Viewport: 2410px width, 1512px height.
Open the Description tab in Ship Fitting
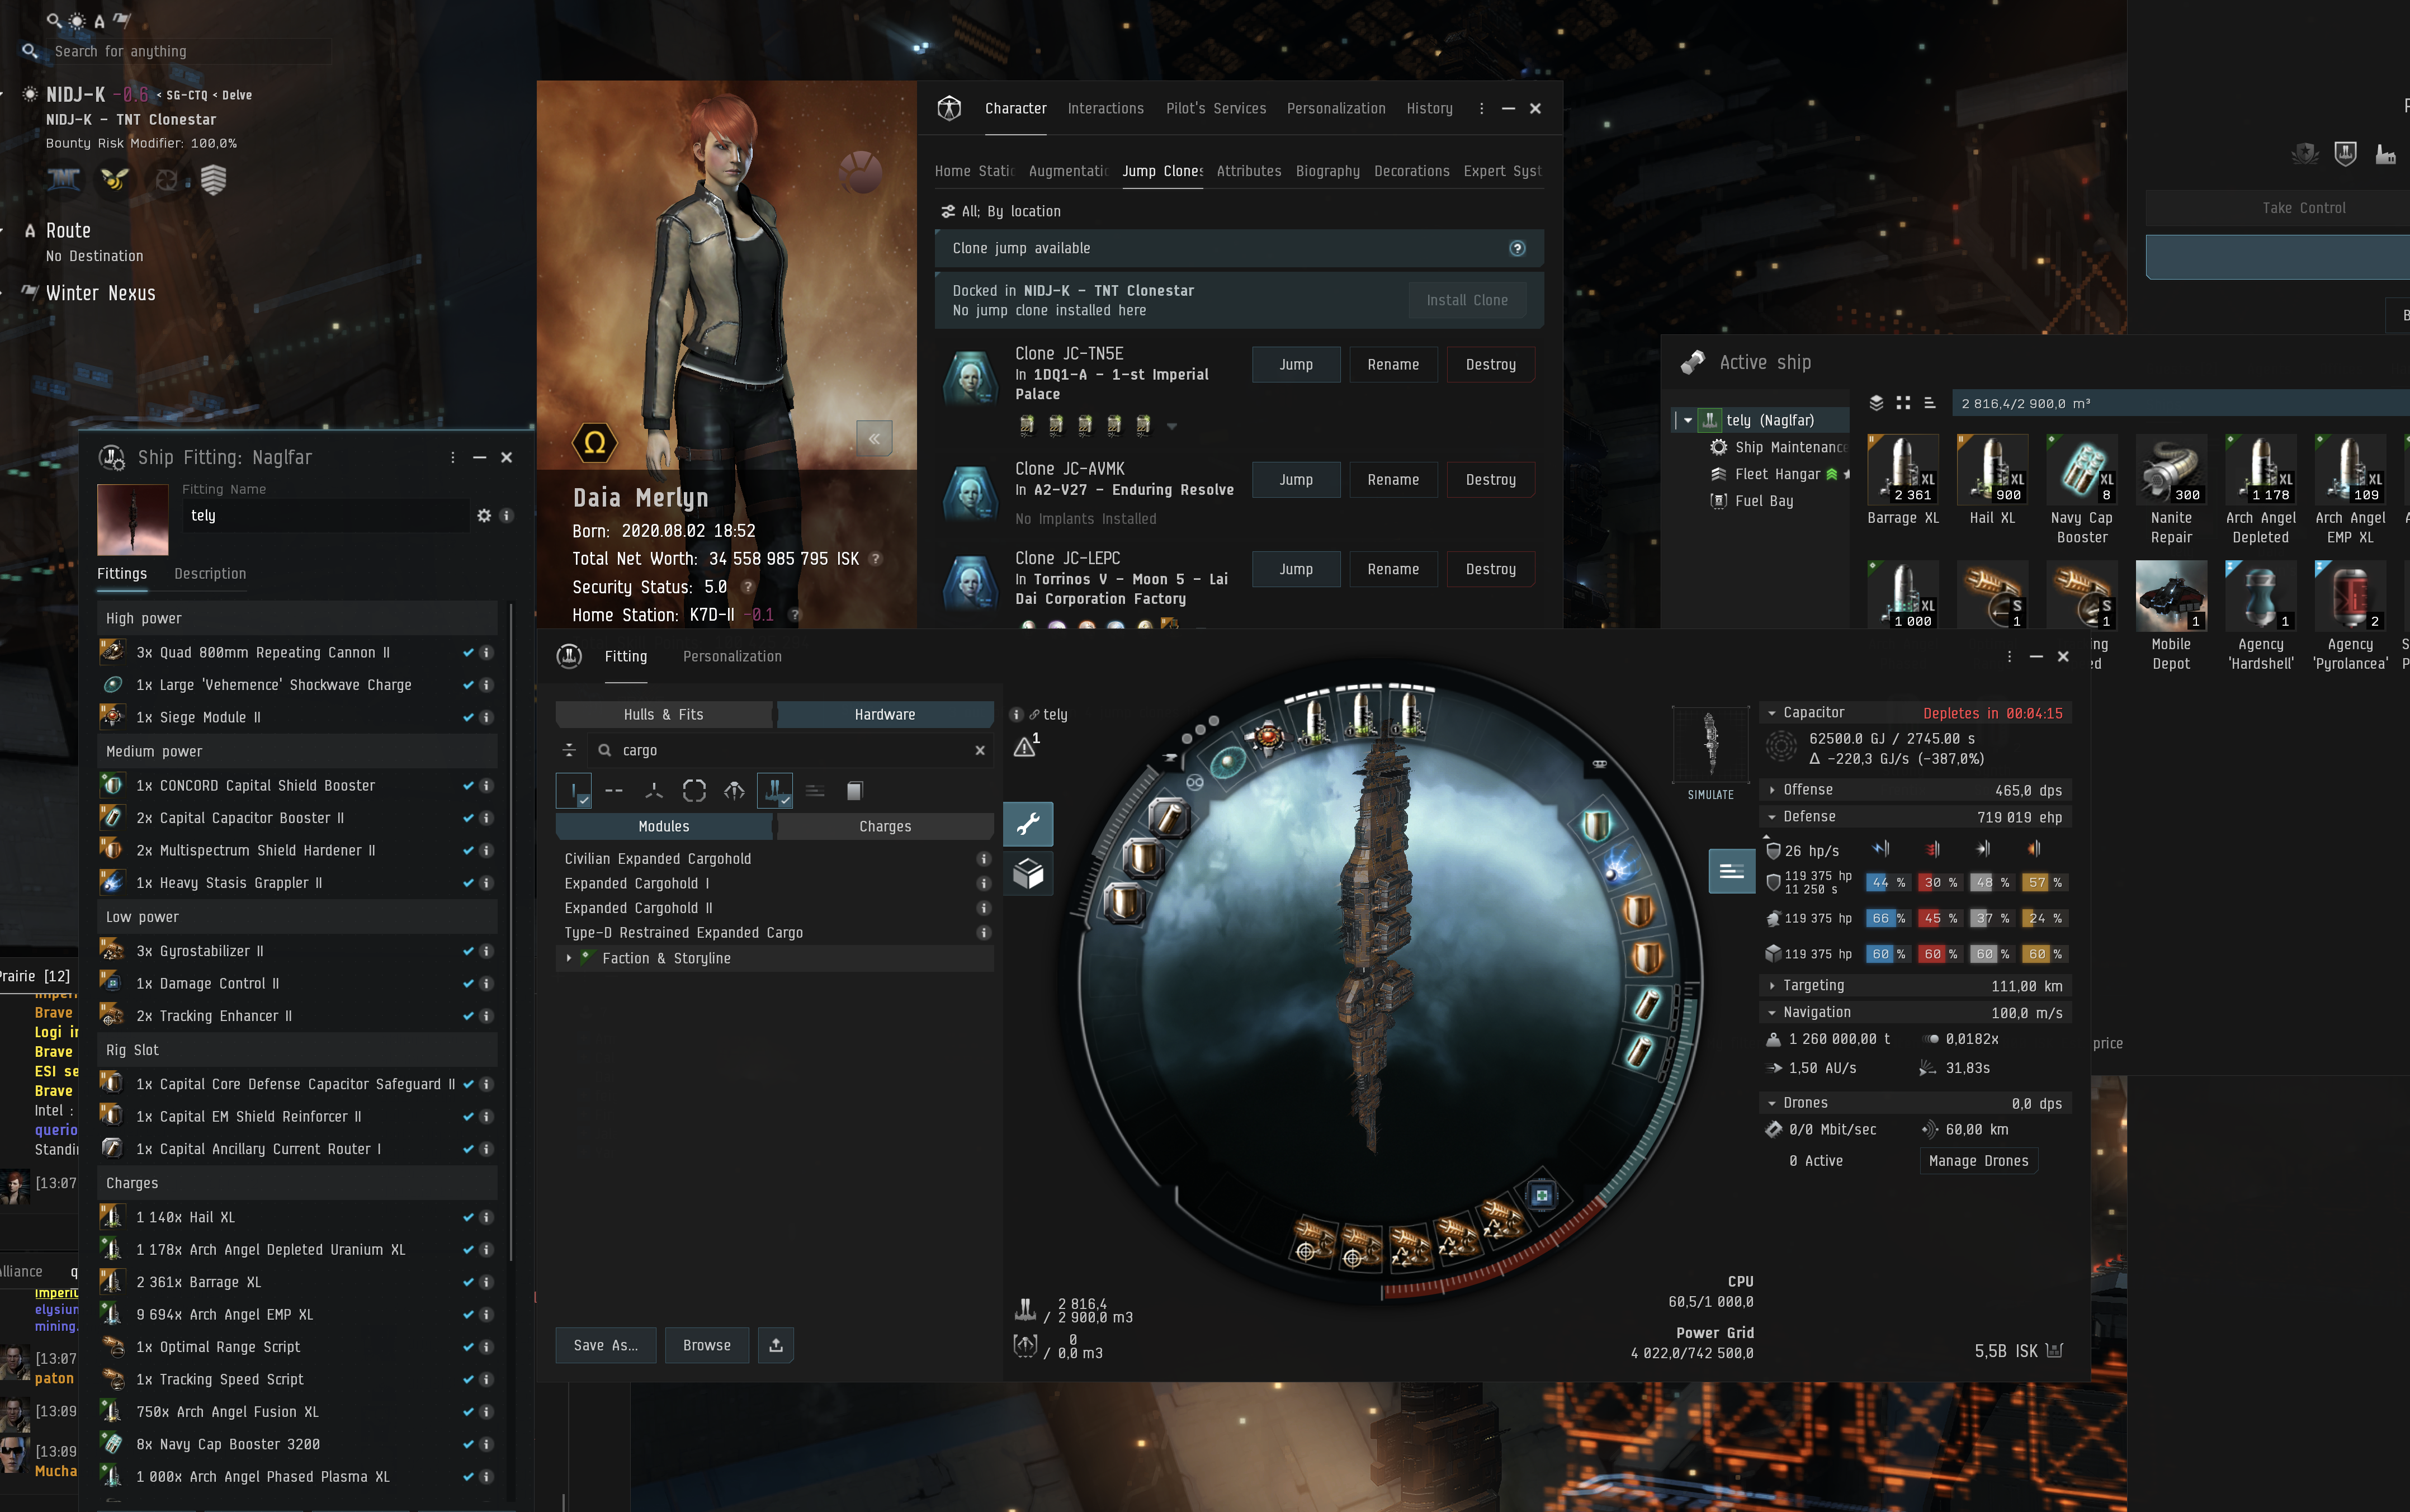(x=210, y=573)
